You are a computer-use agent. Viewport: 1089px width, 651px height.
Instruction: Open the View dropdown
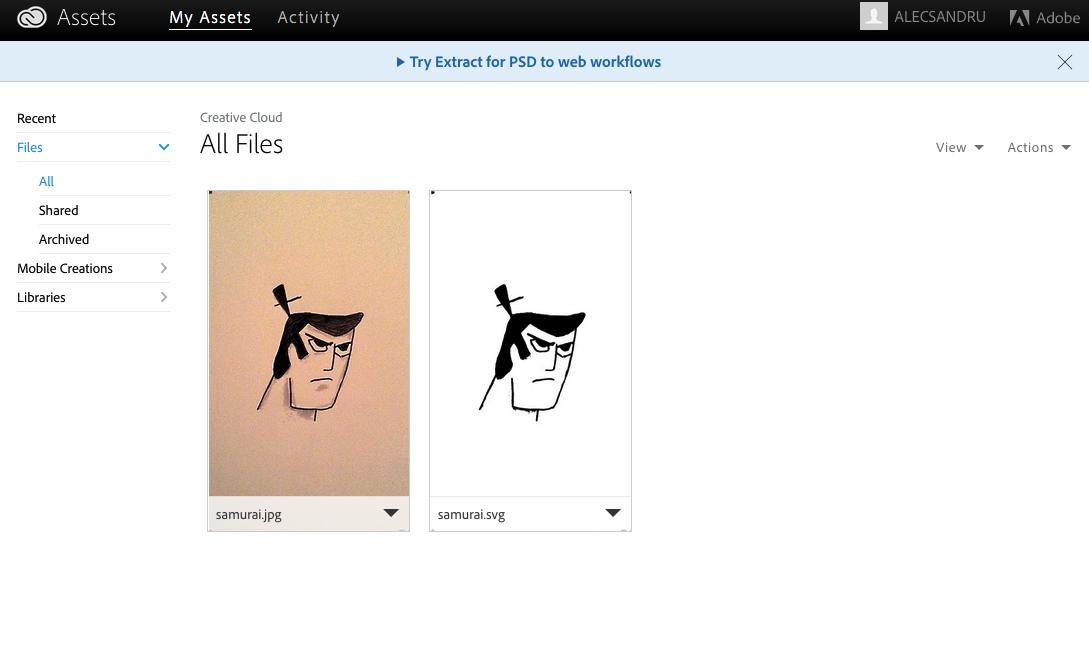[959, 147]
